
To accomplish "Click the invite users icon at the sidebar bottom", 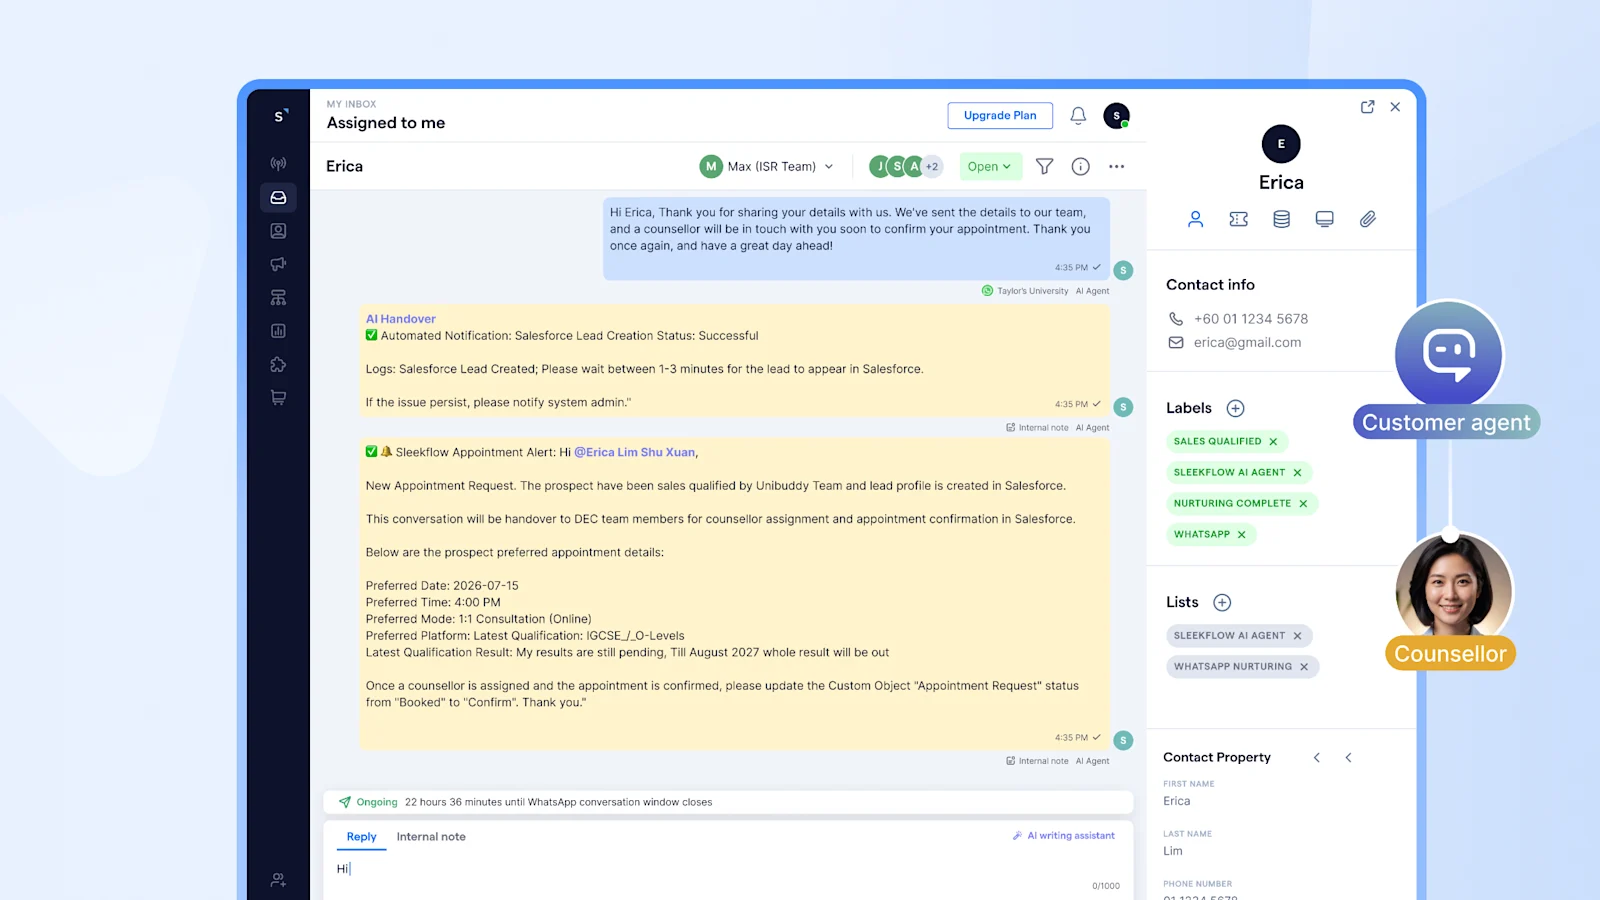I will coord(278,880).
